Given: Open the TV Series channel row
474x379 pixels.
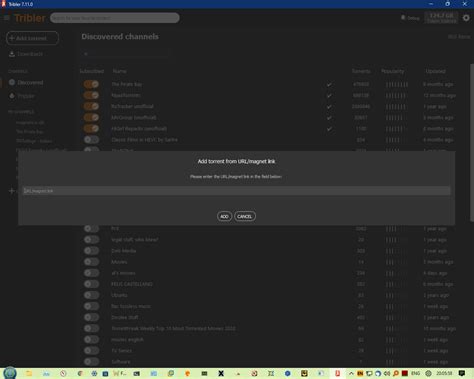Looking at the screenshot, I should pyautogui.click(x=121, y=350).
